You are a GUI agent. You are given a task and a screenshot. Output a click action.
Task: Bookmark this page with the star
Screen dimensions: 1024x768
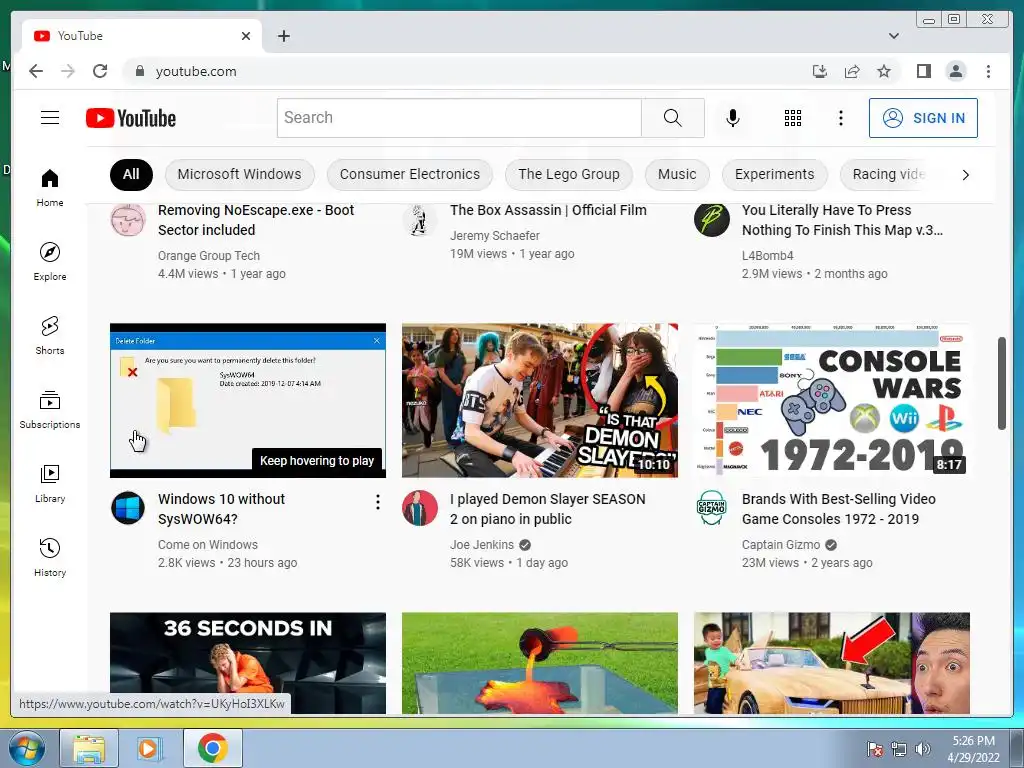[x=884, y=71]
